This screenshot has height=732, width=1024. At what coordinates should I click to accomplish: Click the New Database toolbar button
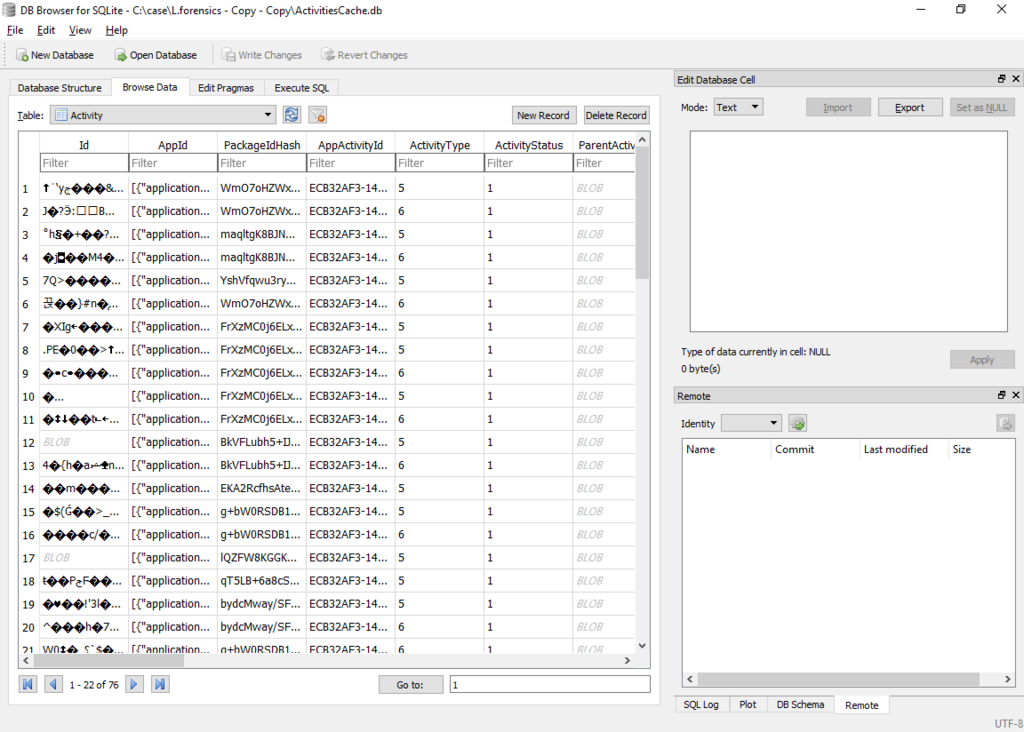click(x=55, y=55)
